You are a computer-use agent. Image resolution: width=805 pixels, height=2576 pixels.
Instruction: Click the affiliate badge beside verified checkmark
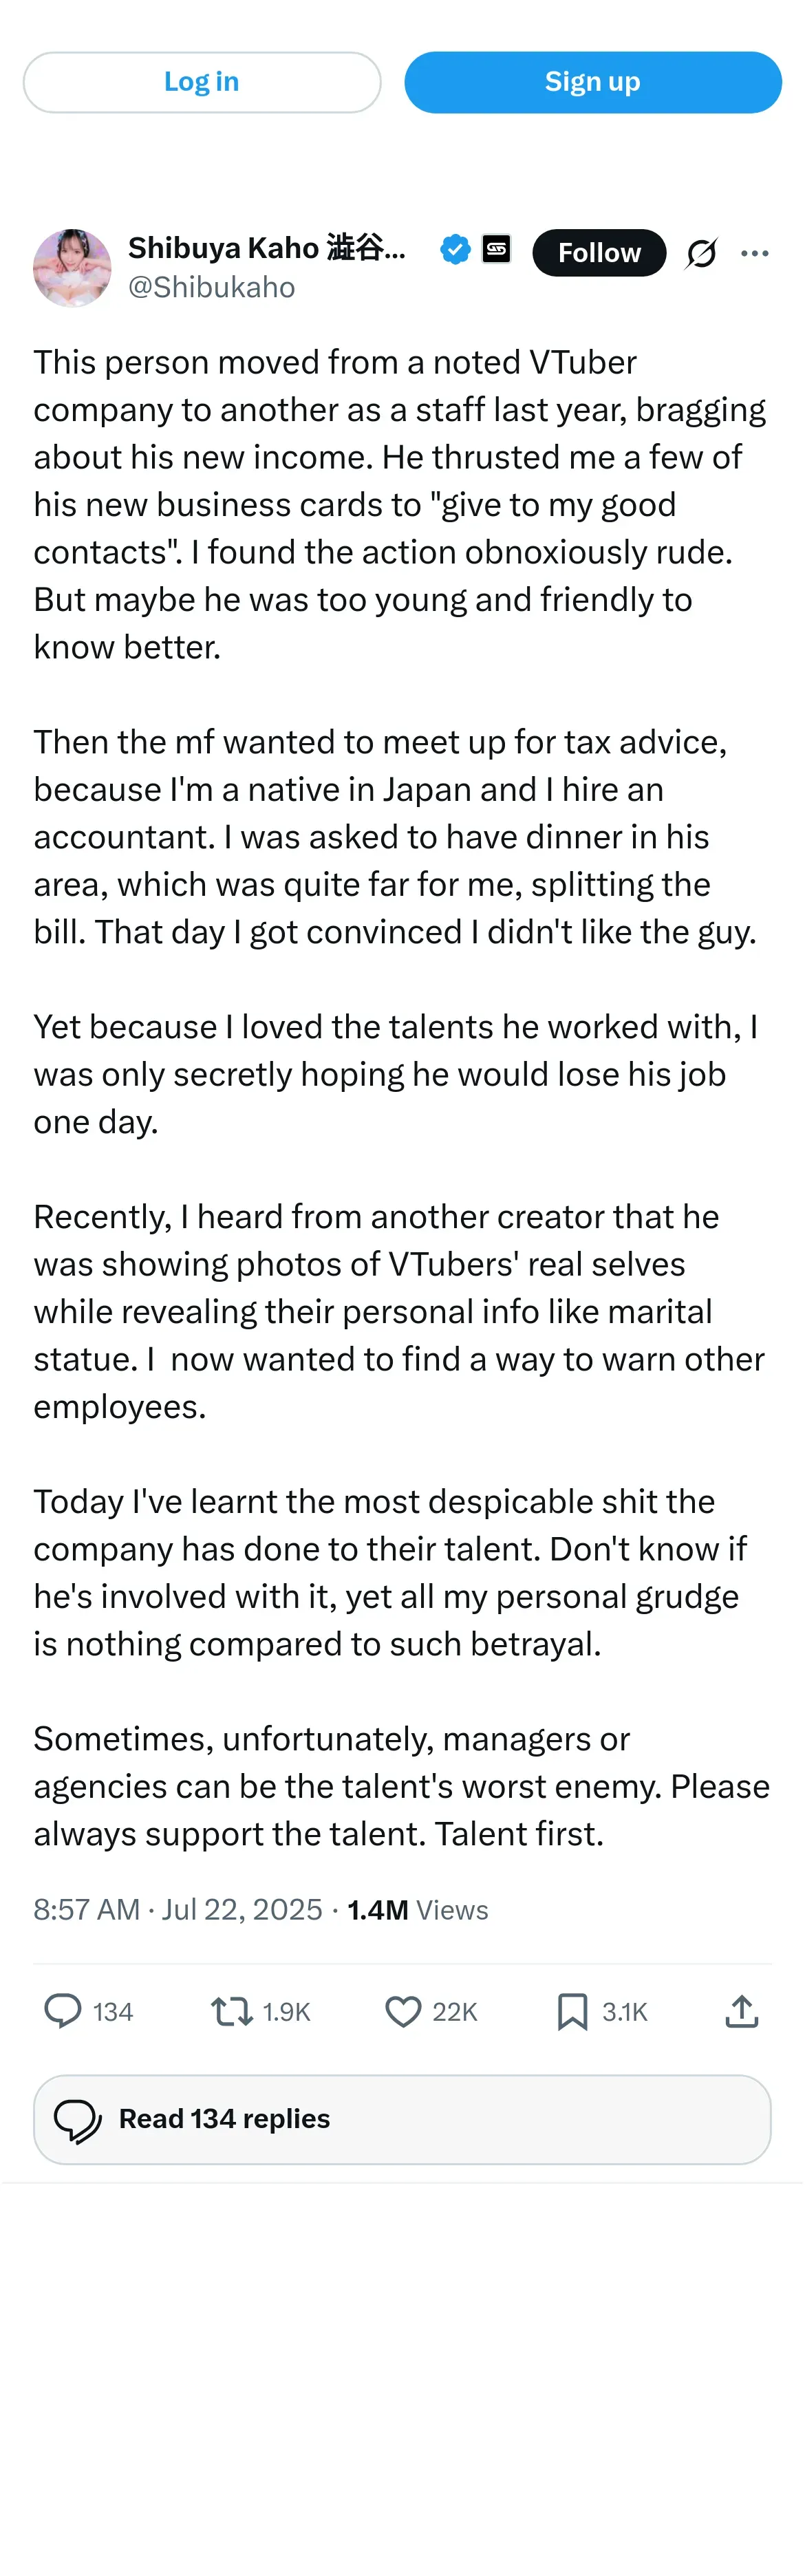point(496,249)
